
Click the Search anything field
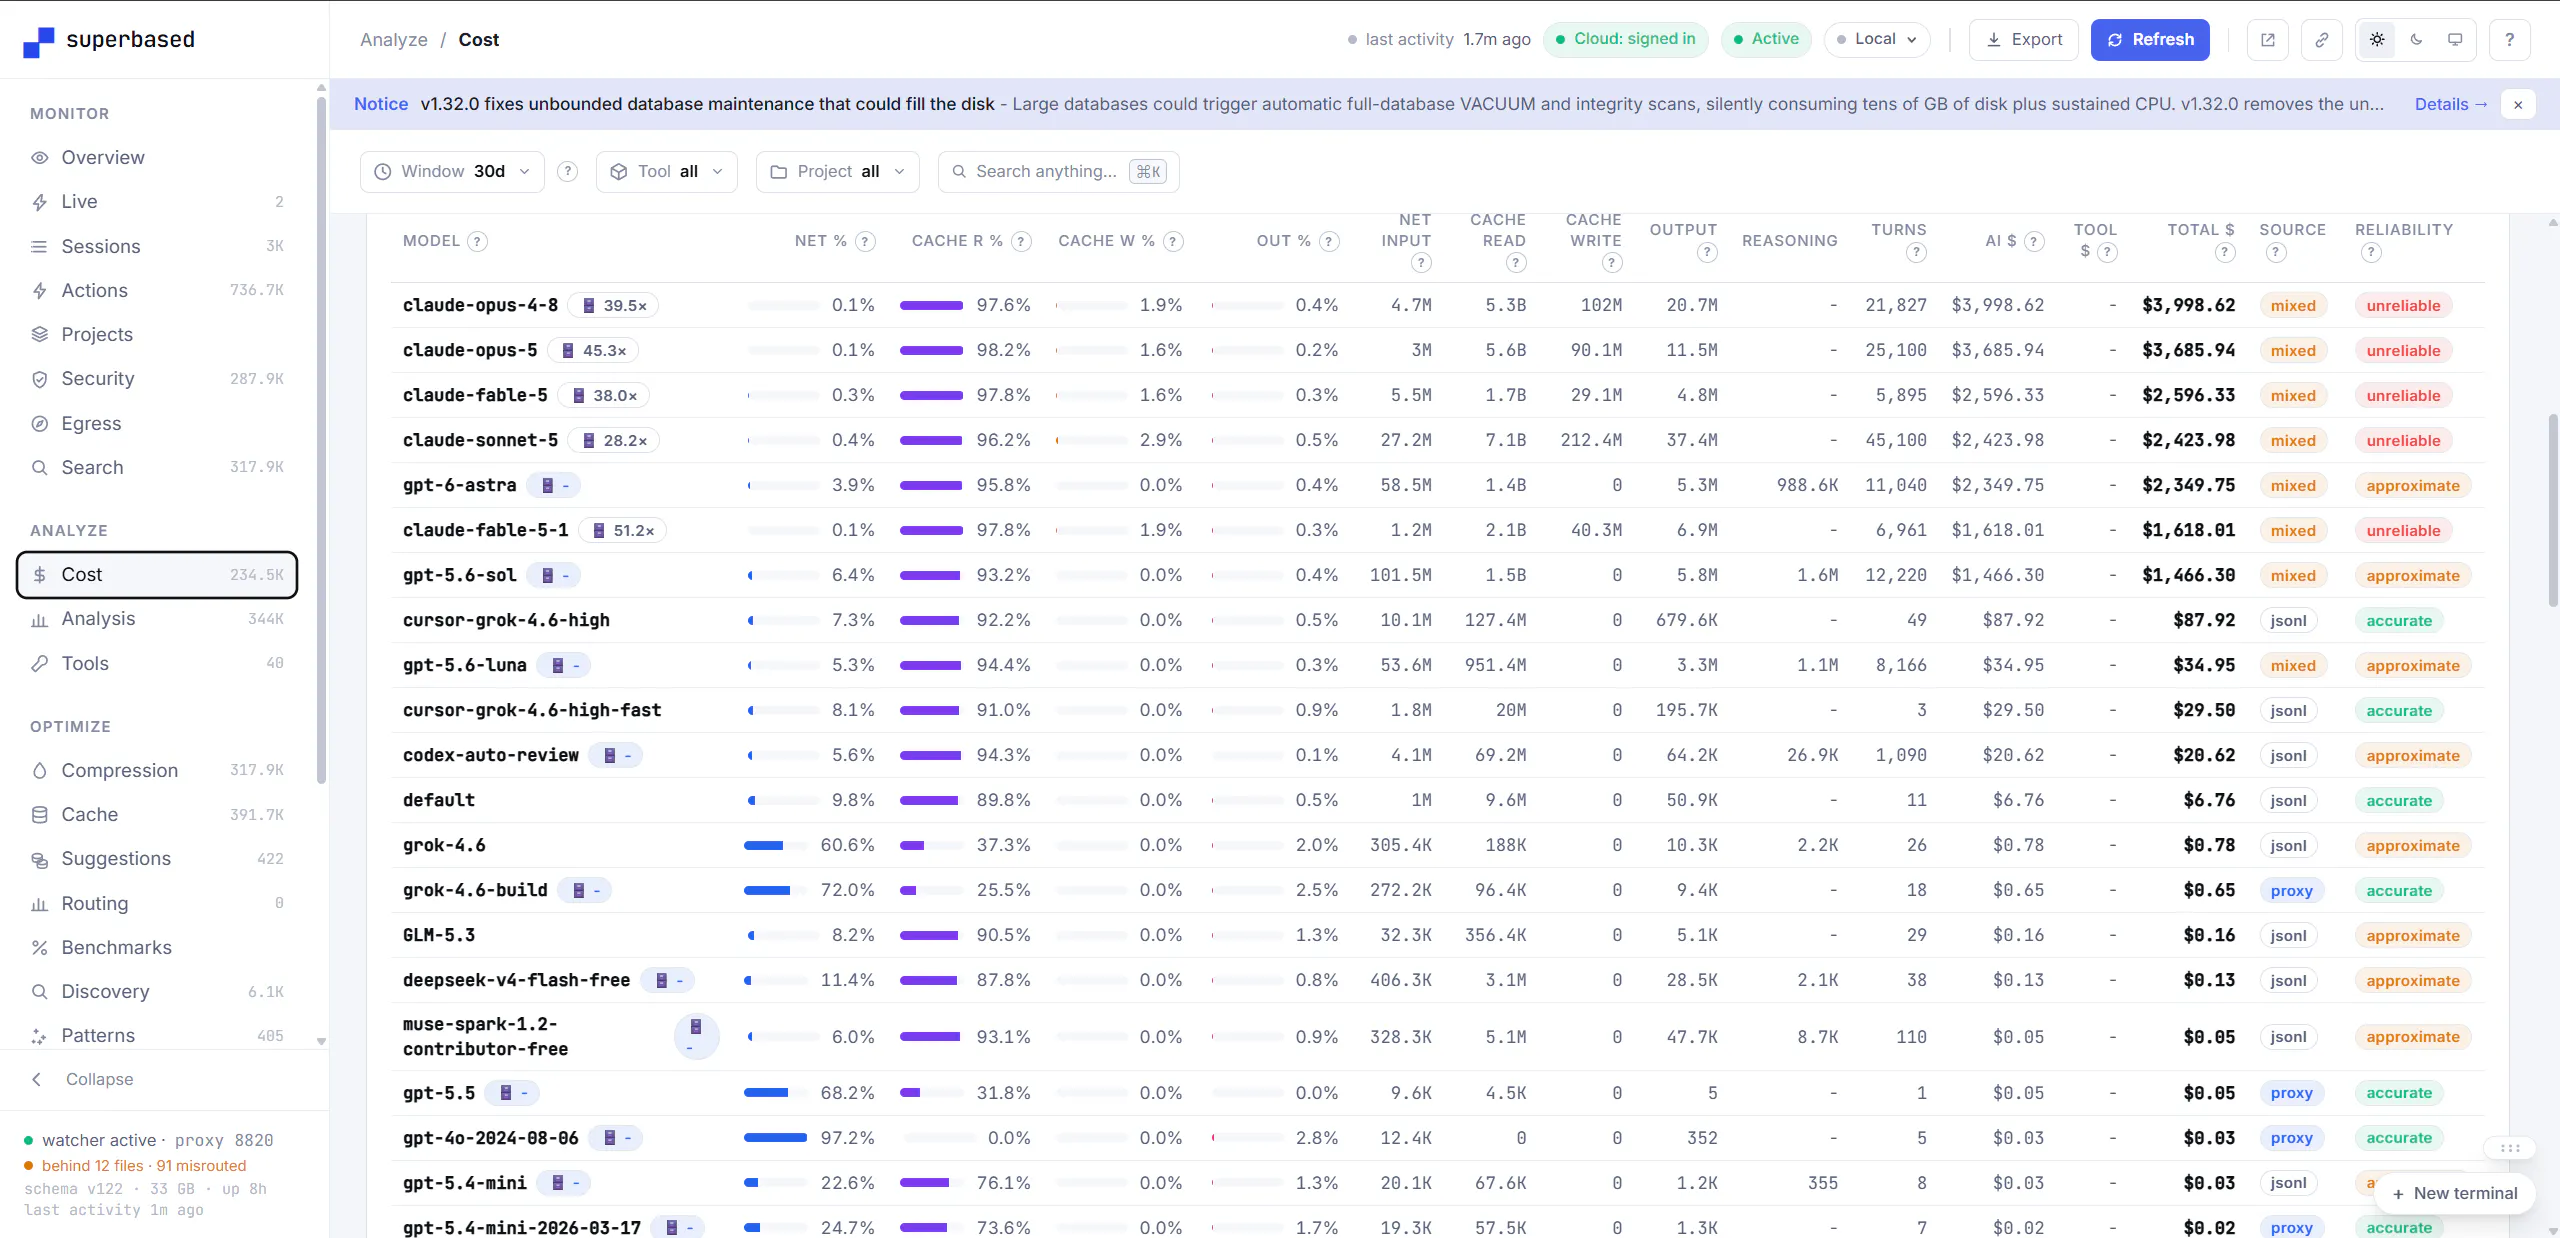tap(1058, 172)
